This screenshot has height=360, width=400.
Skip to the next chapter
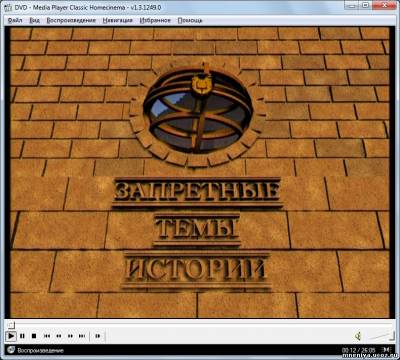tap(82, 336)
